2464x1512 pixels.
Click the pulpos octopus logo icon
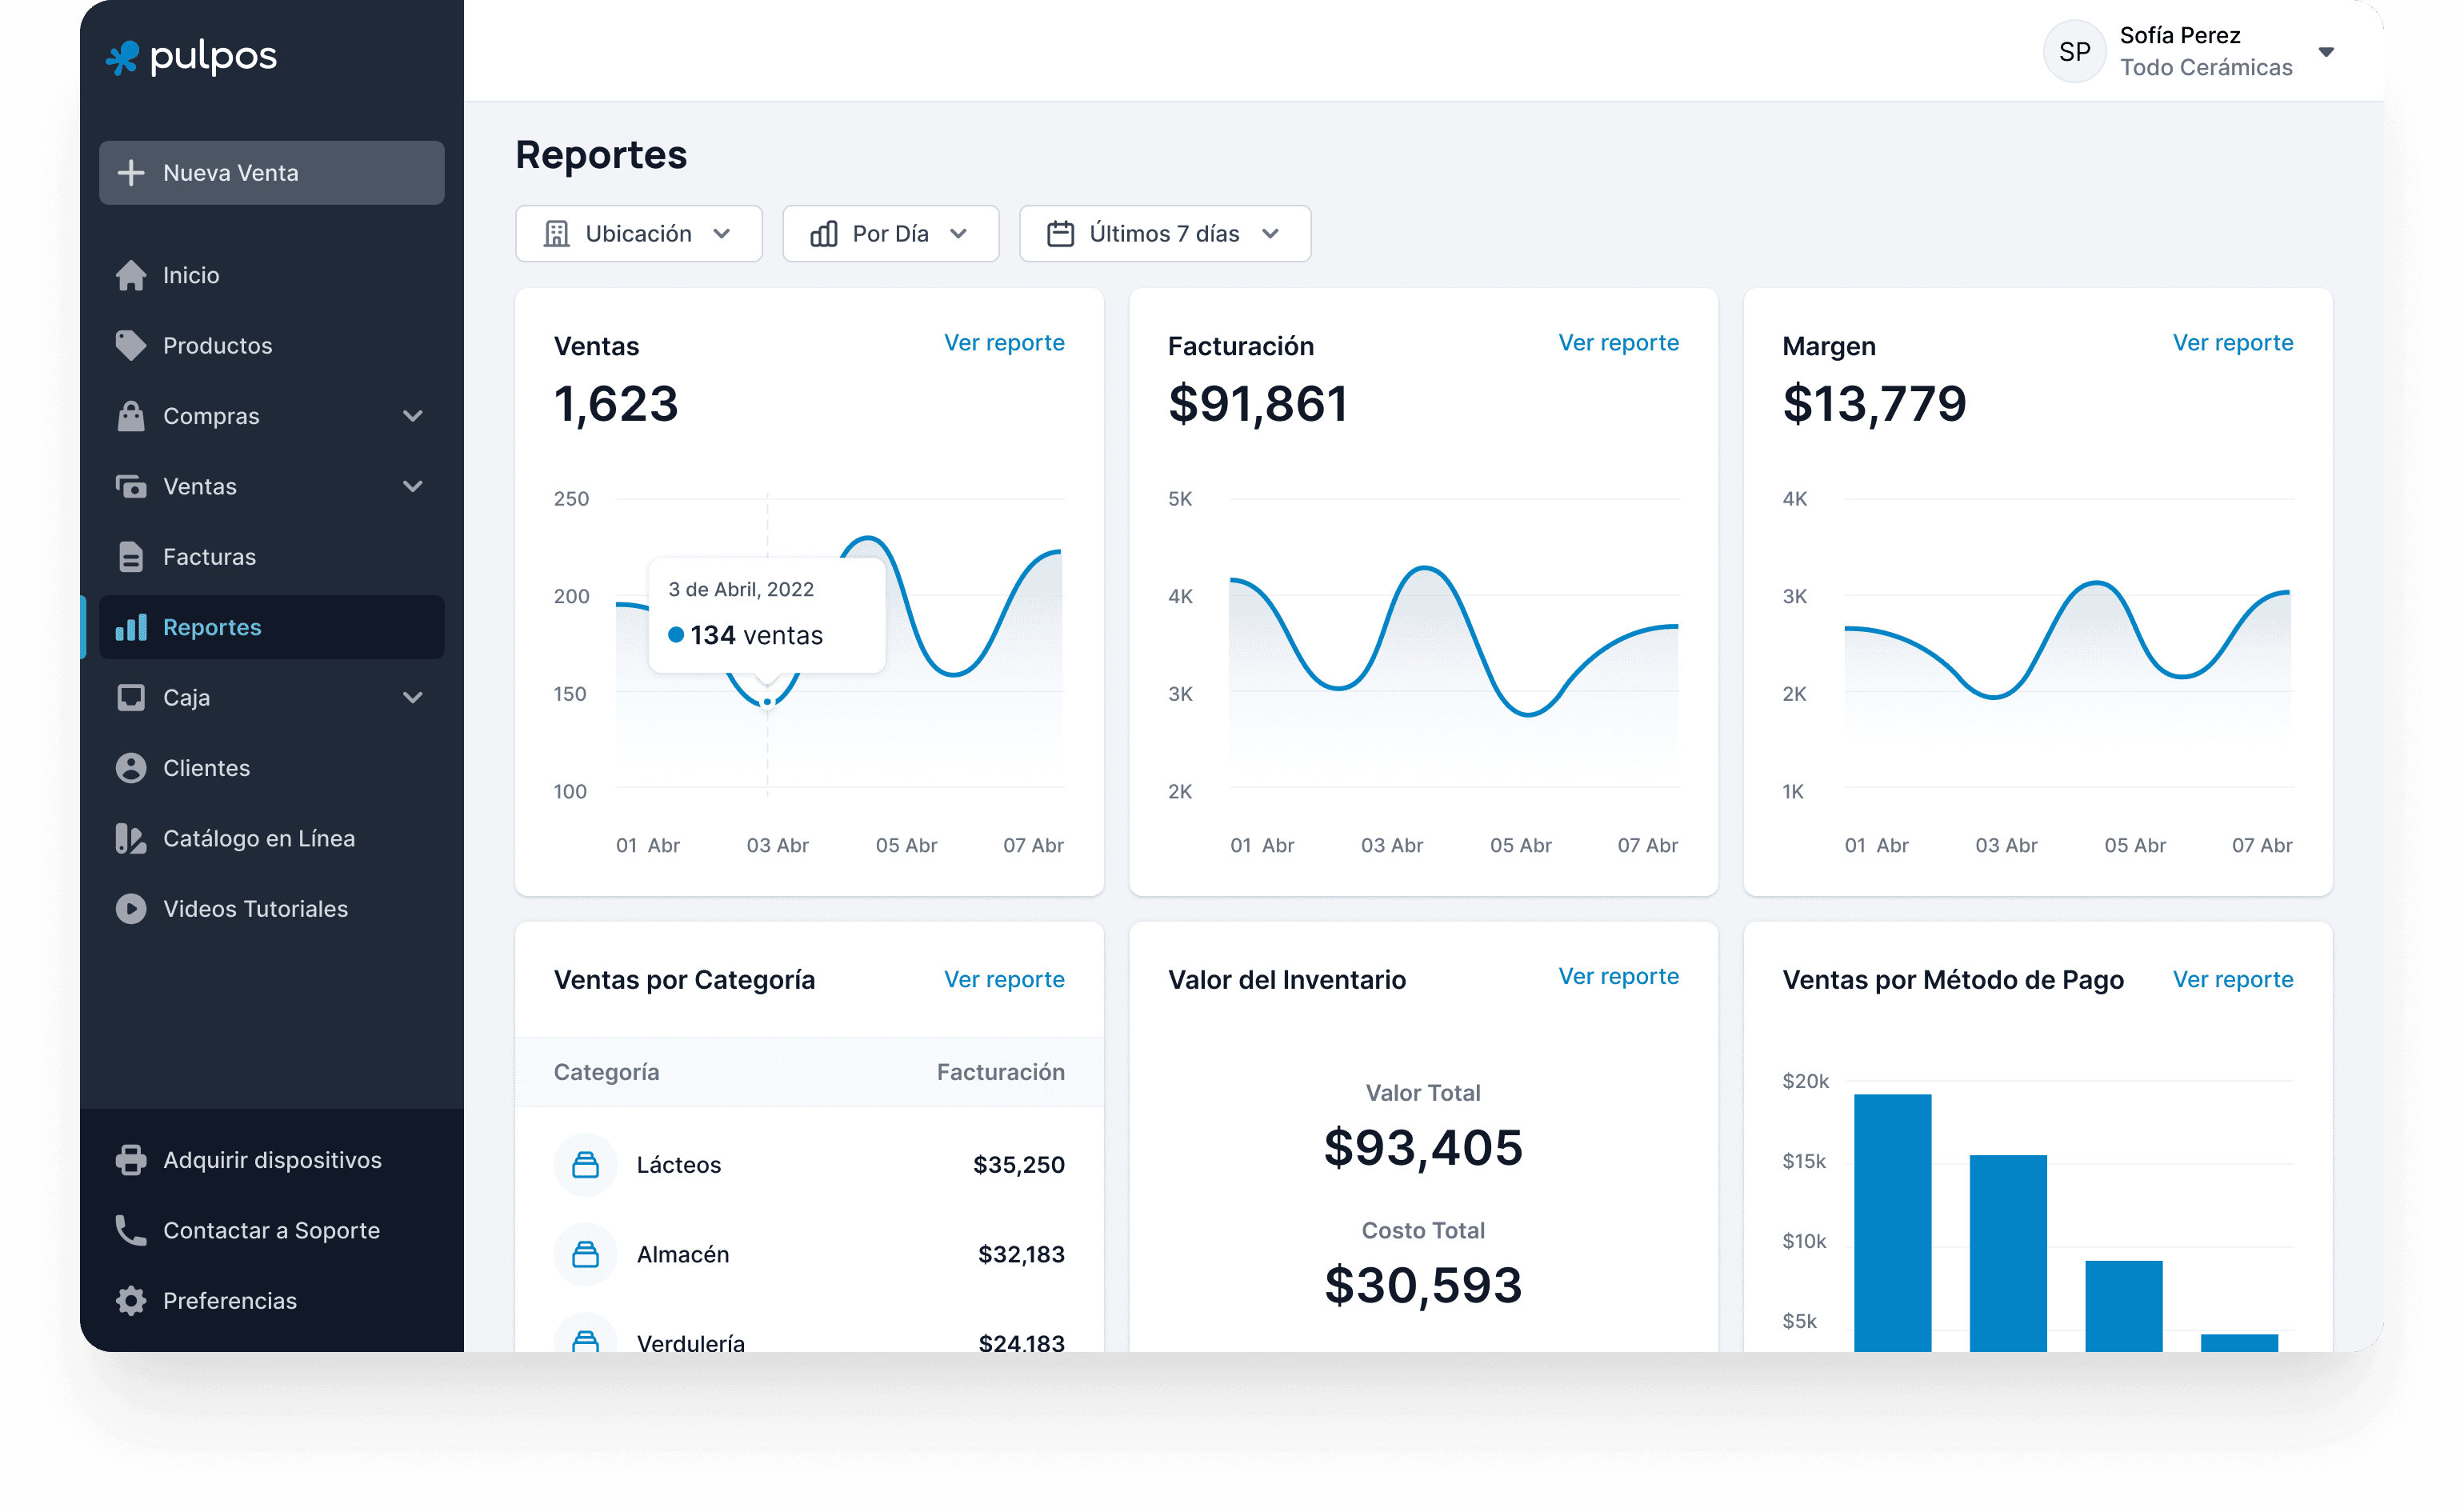tap(123, 57)
